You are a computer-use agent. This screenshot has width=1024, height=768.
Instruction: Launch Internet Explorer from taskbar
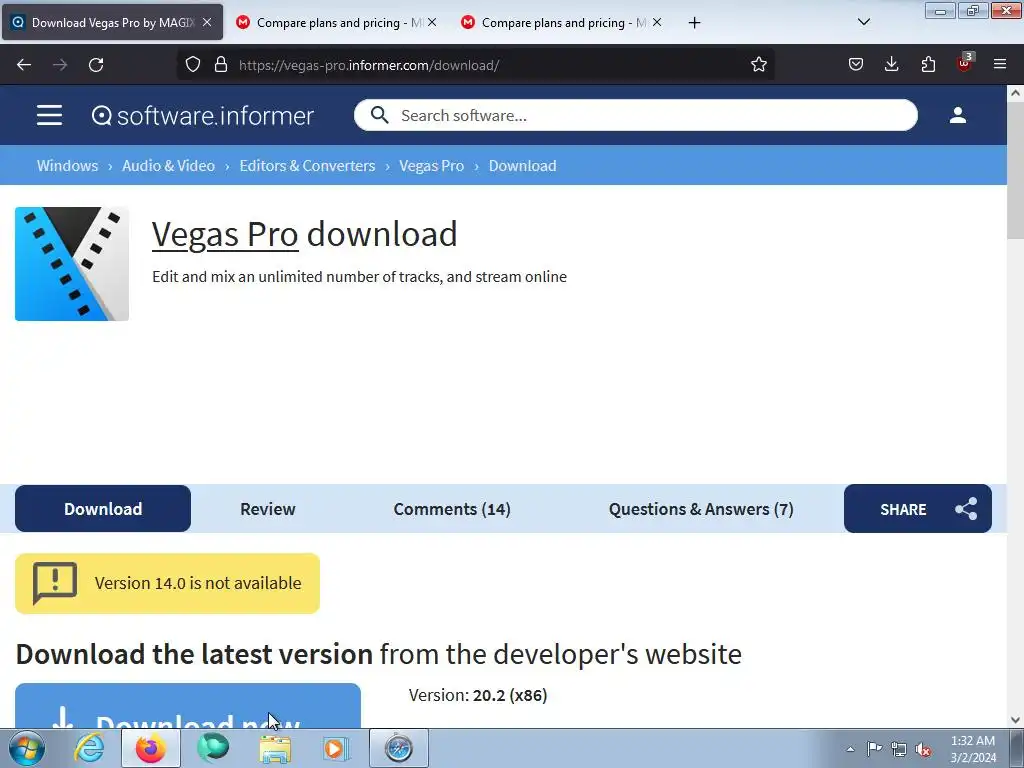[89, 748]
